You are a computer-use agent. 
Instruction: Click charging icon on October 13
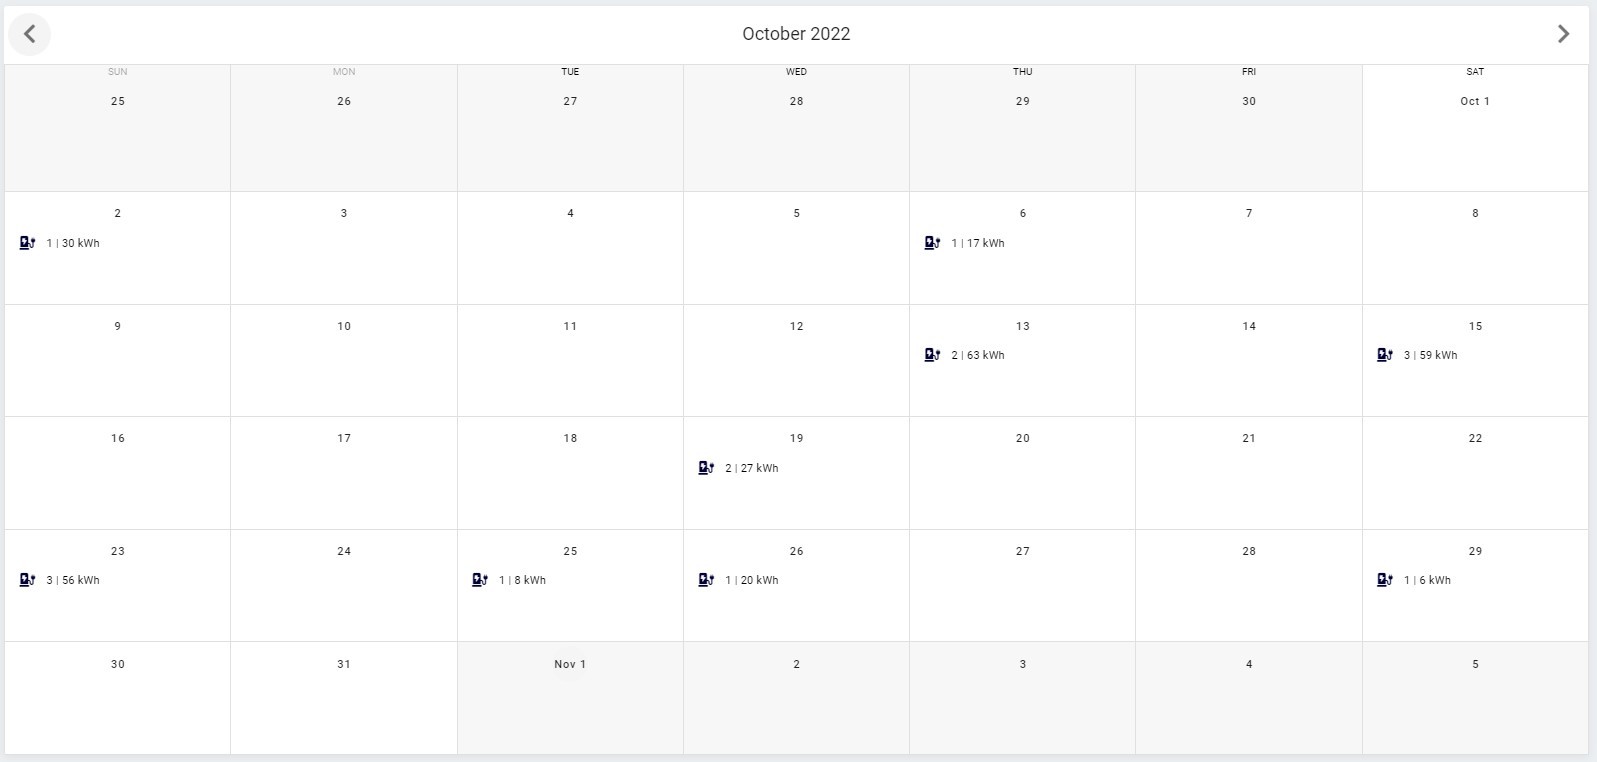tap(932, 355)
